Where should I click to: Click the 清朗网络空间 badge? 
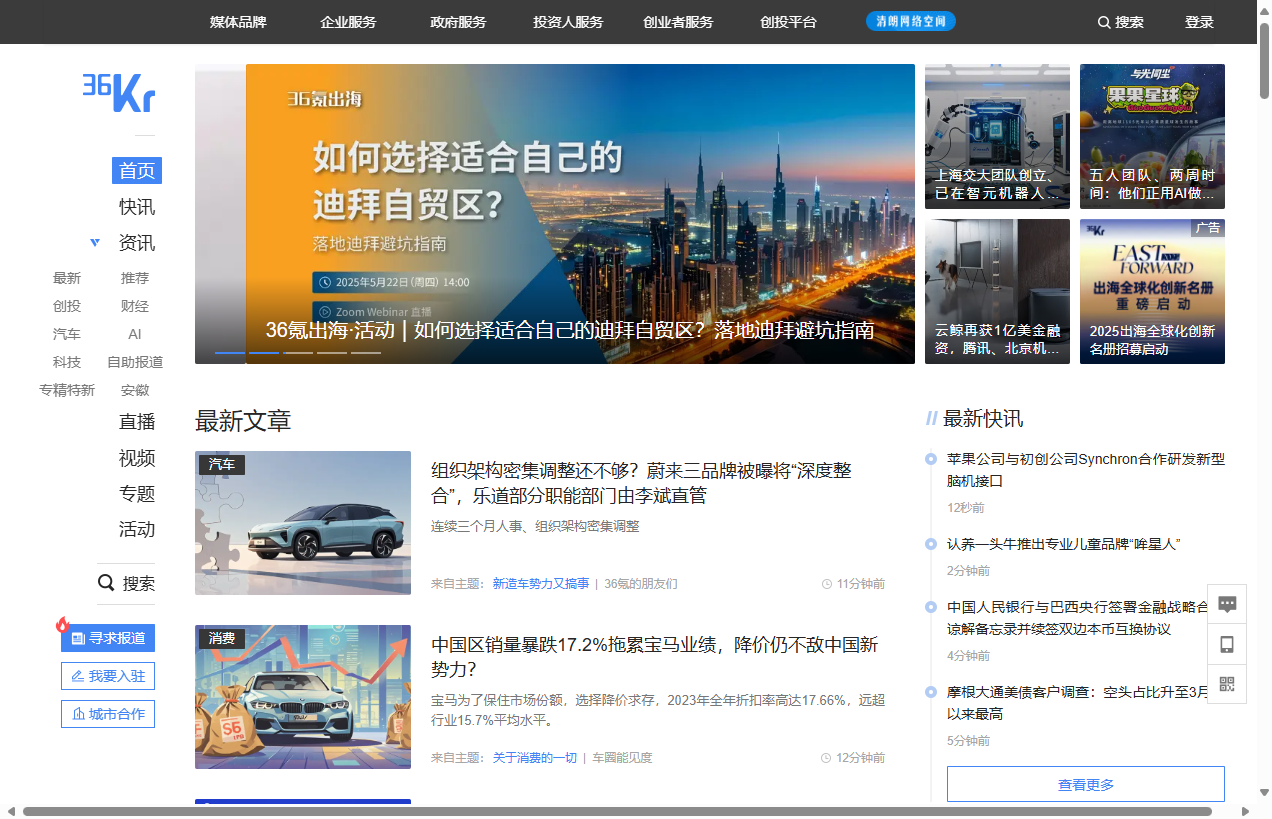coord(910,21)
